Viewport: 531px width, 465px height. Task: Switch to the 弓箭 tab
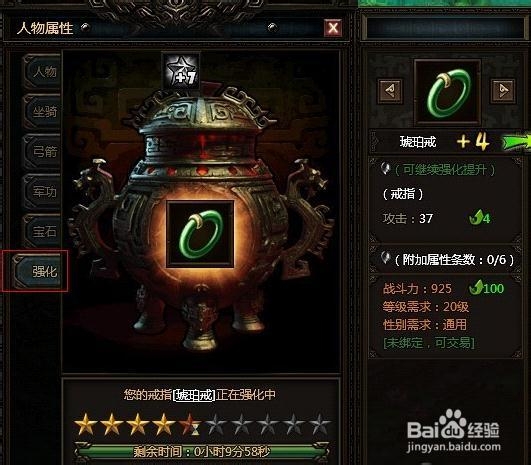(x=44, y=152)
